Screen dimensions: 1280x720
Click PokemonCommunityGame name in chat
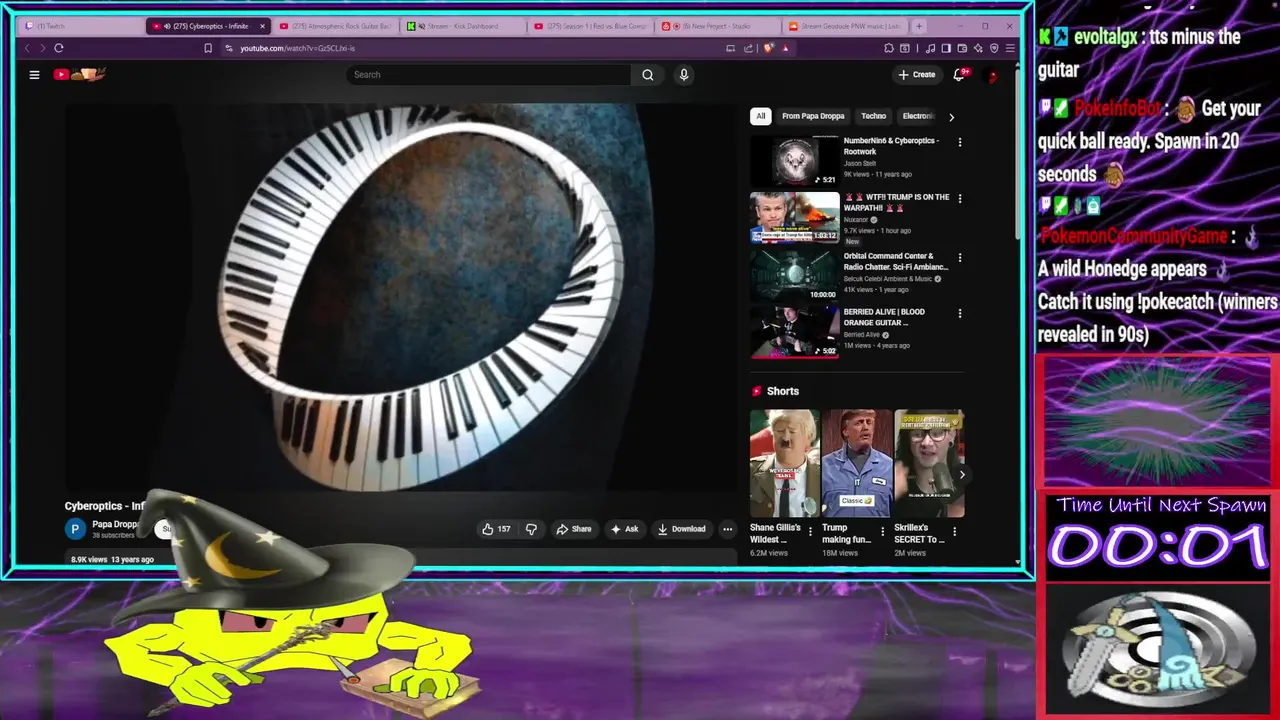1133,236
